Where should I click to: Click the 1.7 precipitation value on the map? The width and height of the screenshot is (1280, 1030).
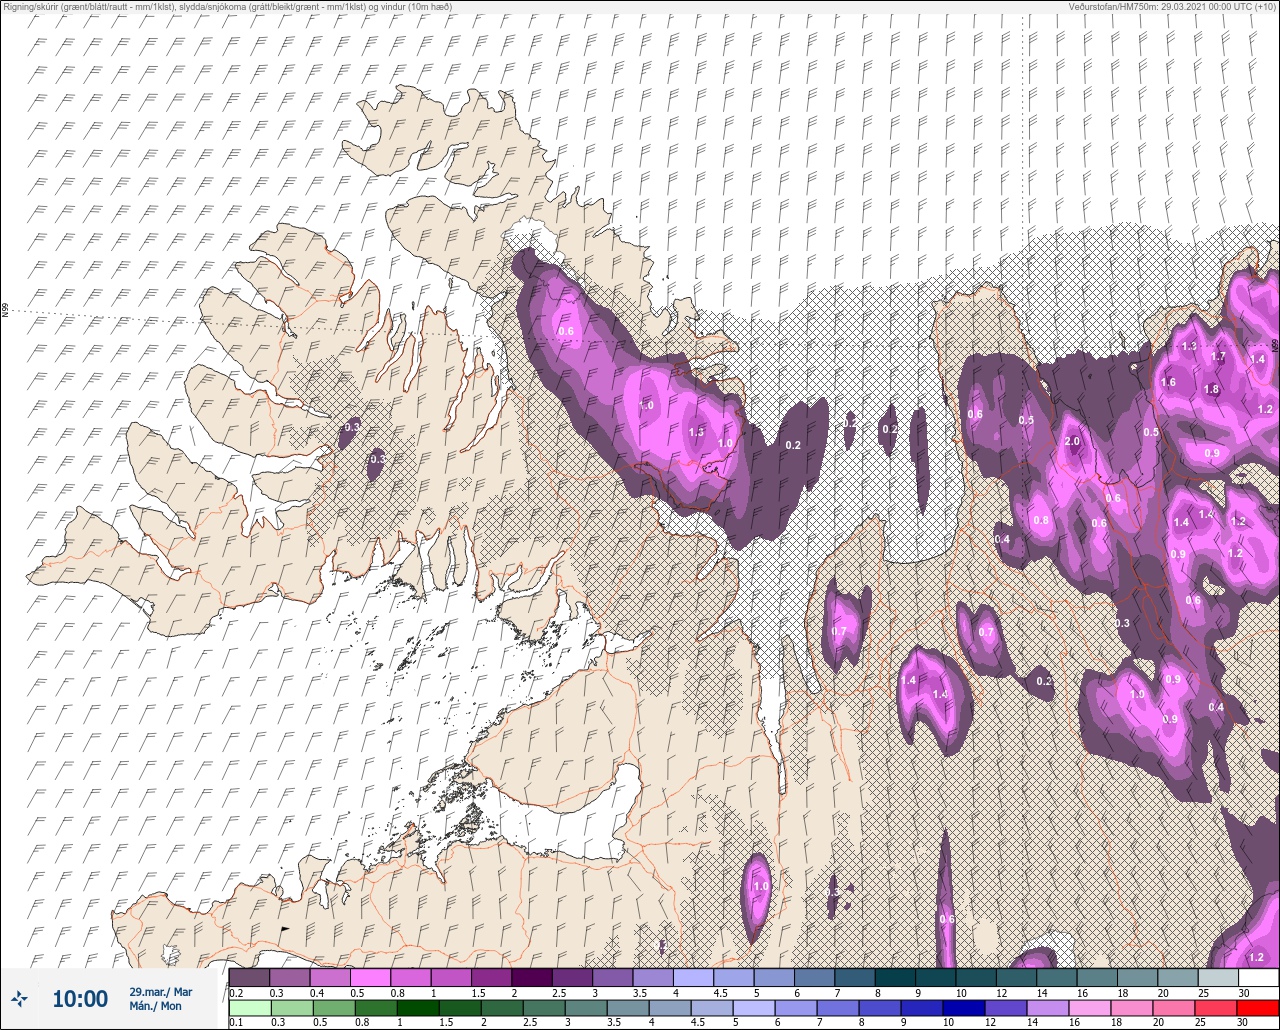(x=1218, y=356)
